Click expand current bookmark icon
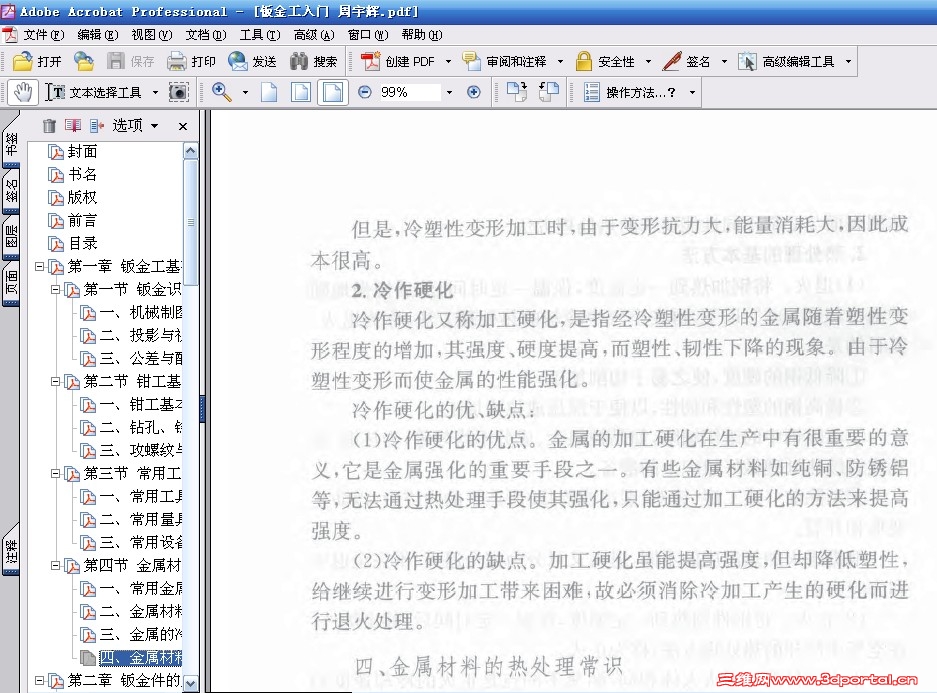This screenshot has width=937, height=693. click(97, 125)
